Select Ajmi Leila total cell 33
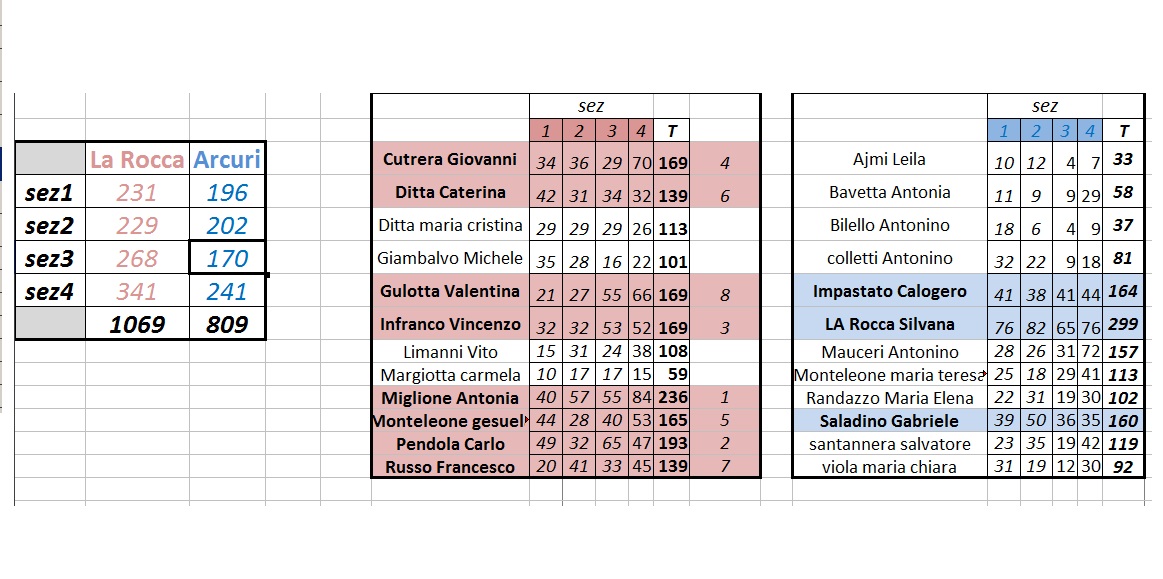1163x579 pixels. tap(1123, 159)
